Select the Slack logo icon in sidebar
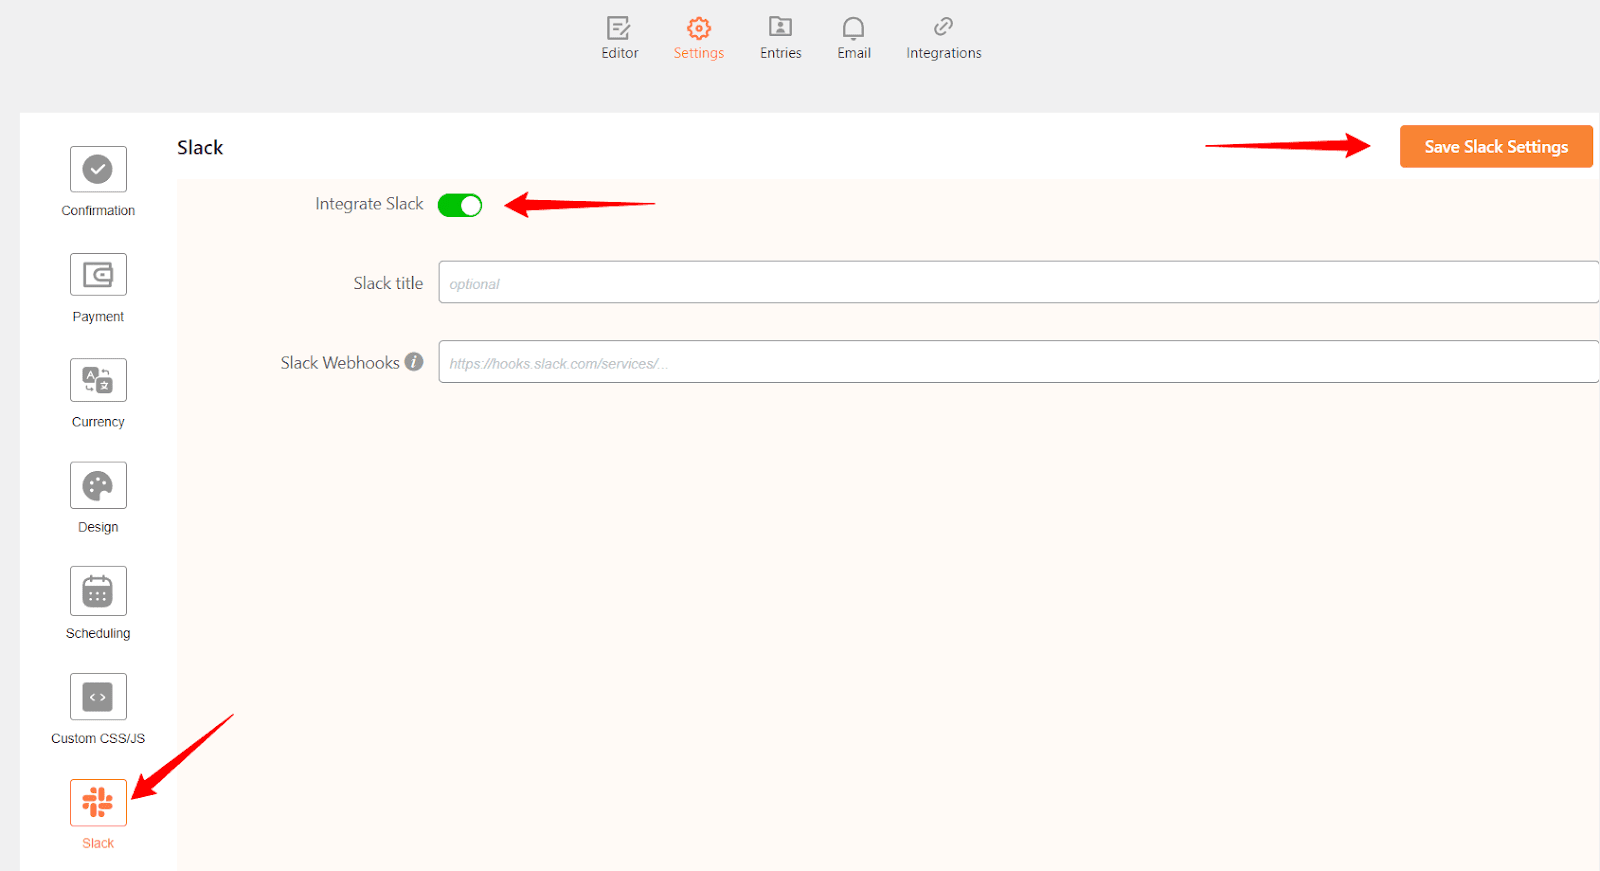The image size is (1600, 871). 98,802
